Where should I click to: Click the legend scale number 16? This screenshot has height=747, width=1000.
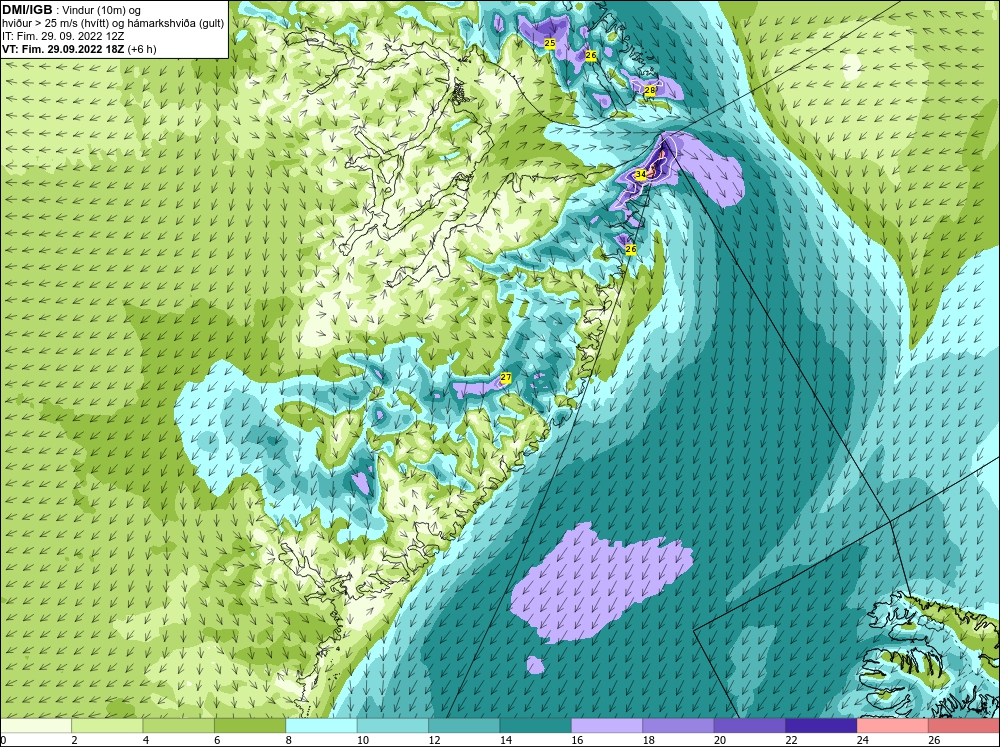point(577,740)
